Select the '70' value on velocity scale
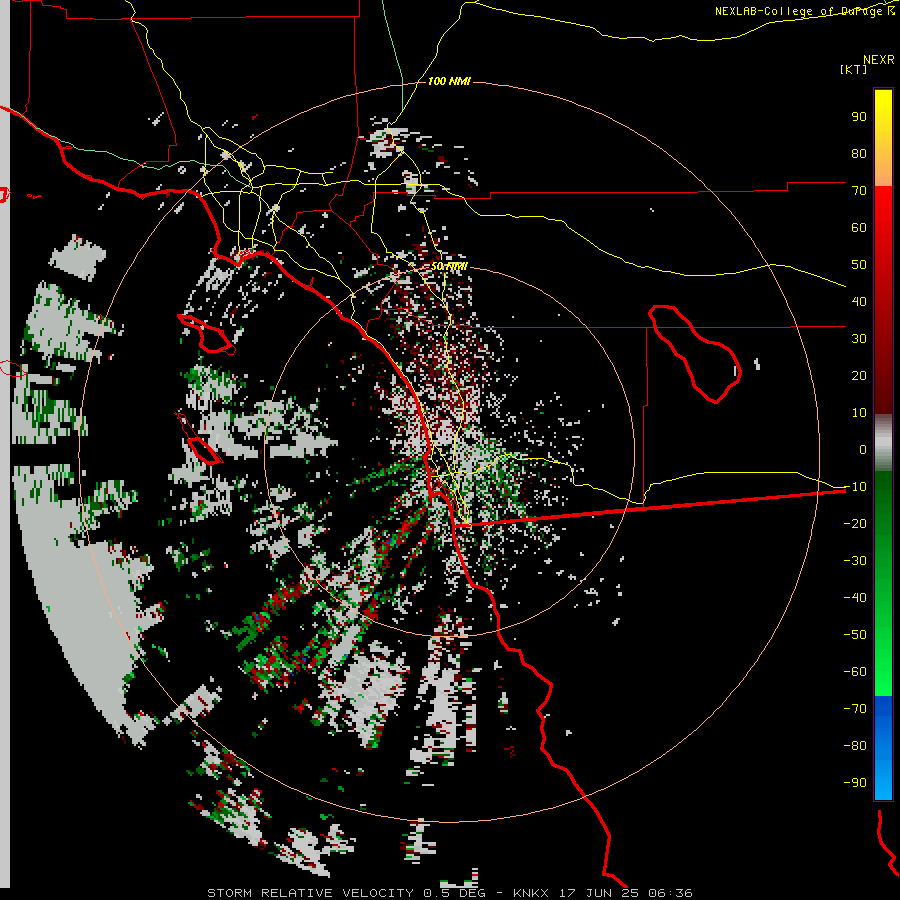This screenshot has width=900, height=900. (x=859, y=191)
